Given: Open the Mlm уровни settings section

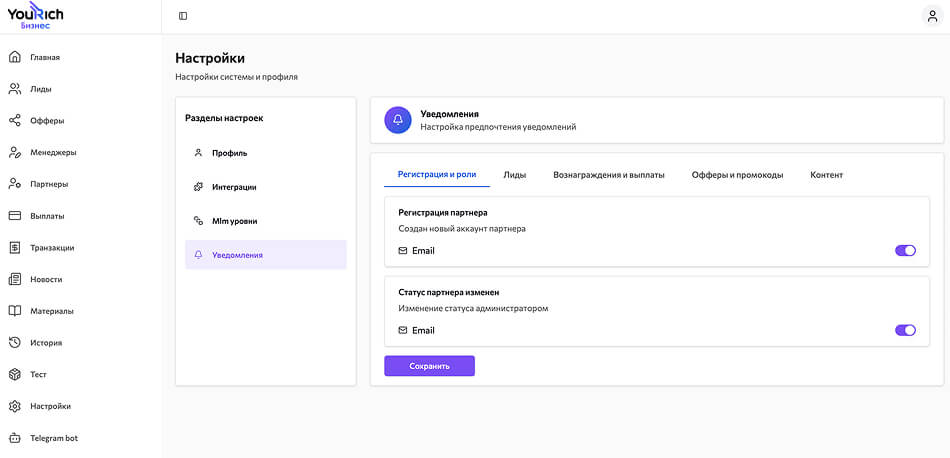Looking at the screenshot, I should coord(266,221).
